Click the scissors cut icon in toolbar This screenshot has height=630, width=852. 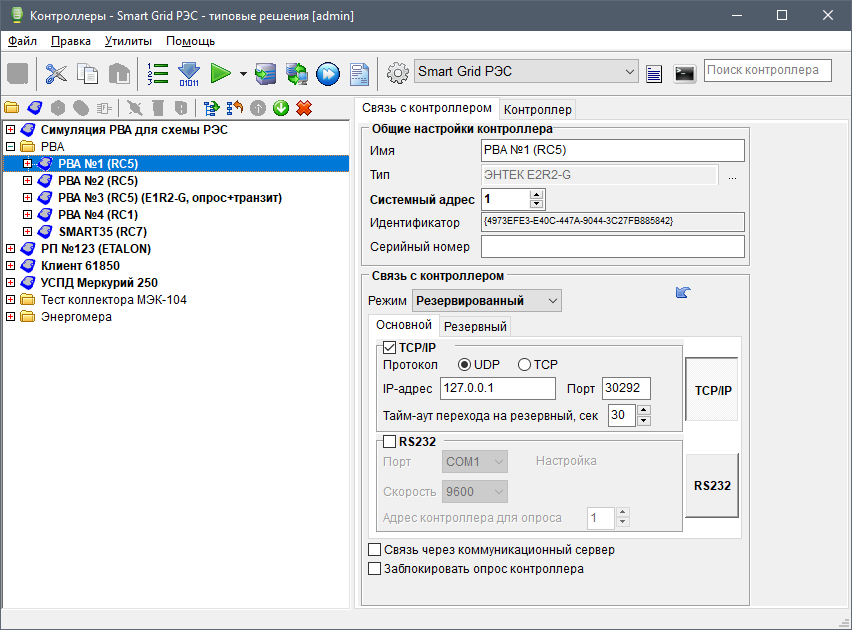(56, 73)
